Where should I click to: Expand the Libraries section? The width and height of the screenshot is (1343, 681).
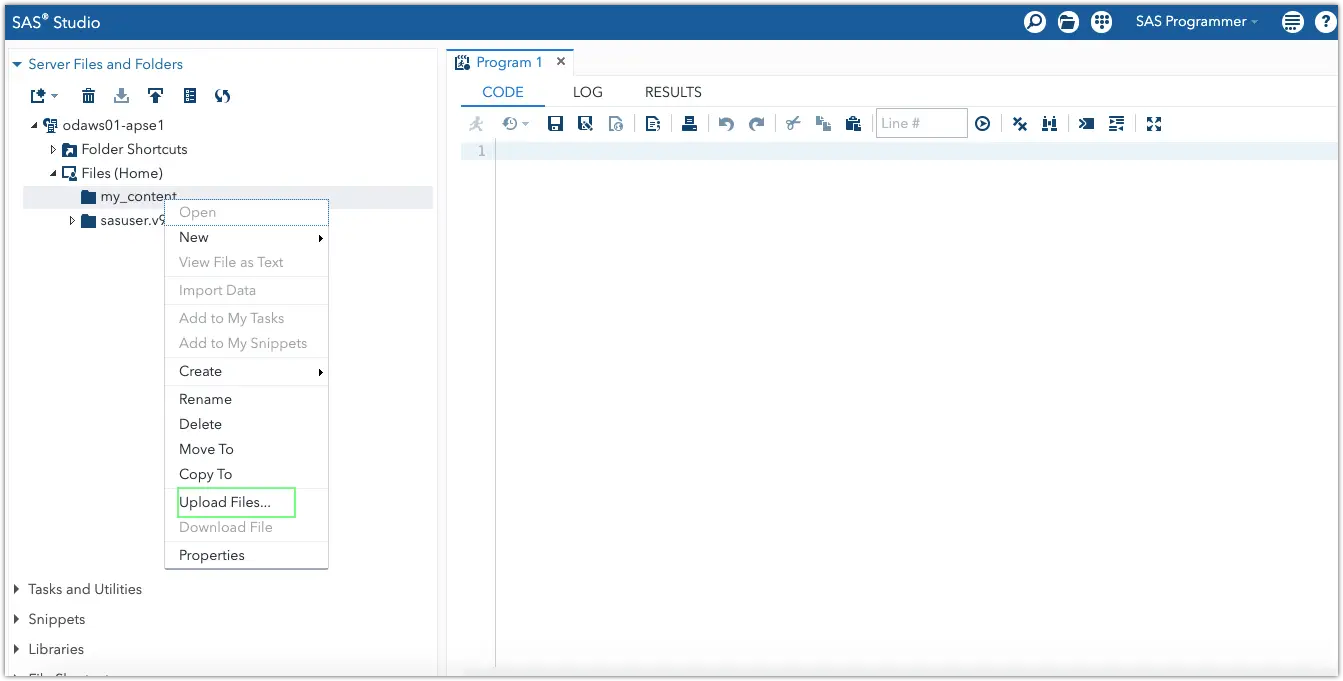17,649
